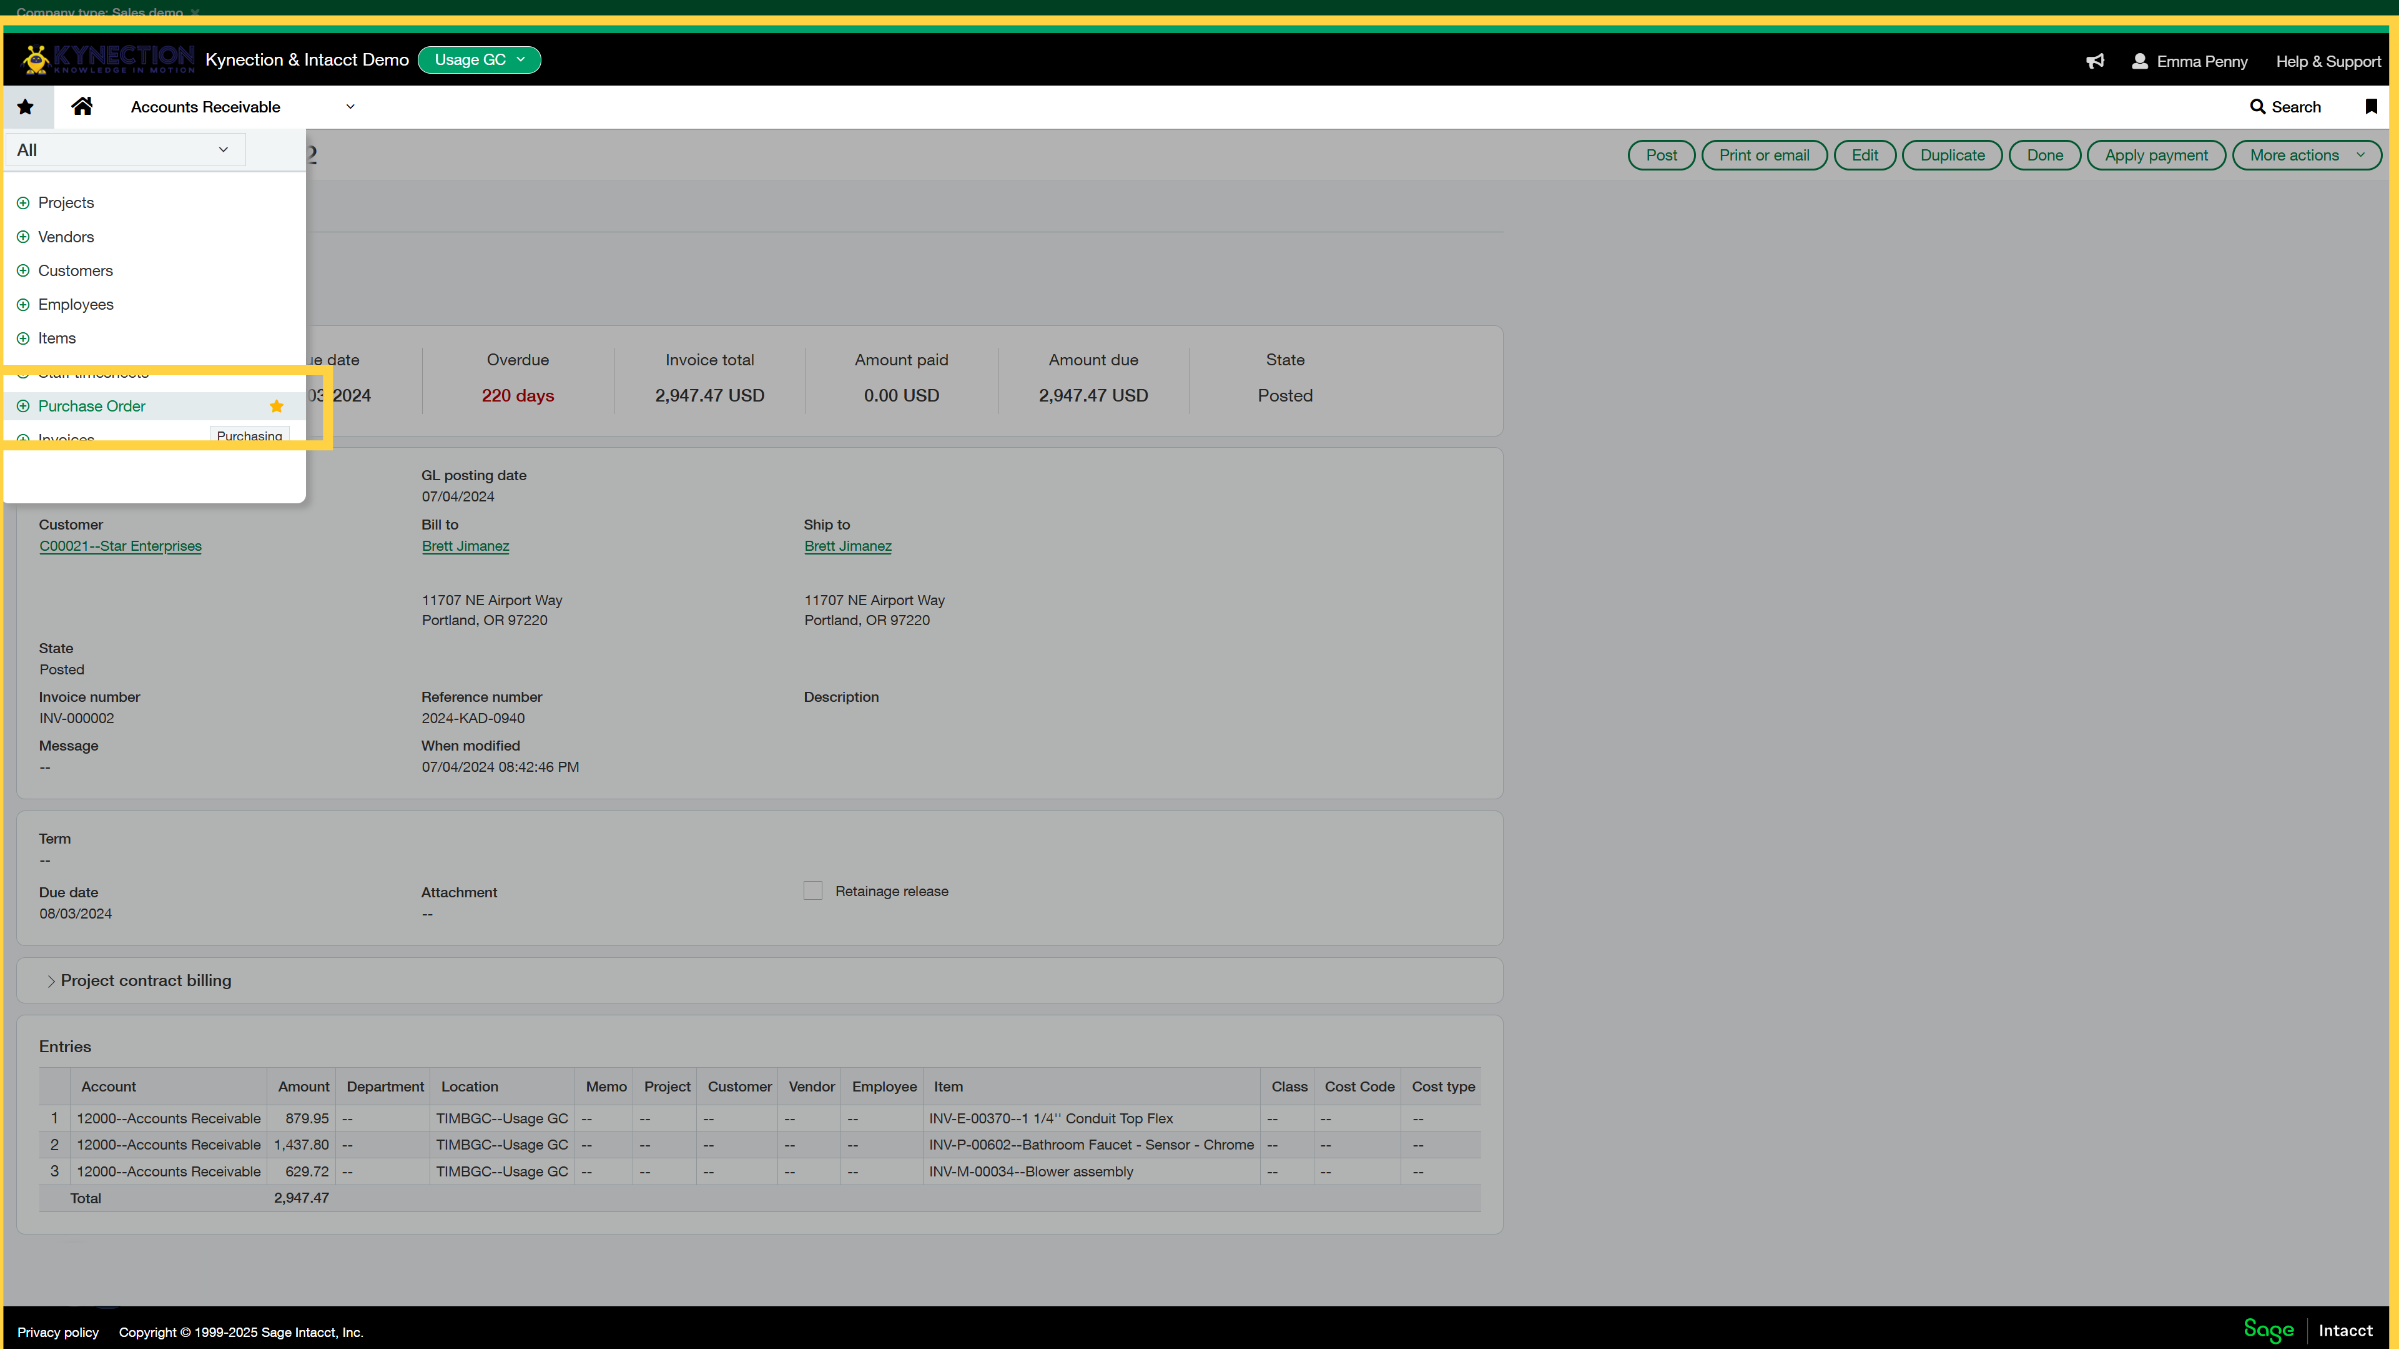Open the Accounts Receivable module dropdown
The image size is (2399, 1349).
(242, 107)
